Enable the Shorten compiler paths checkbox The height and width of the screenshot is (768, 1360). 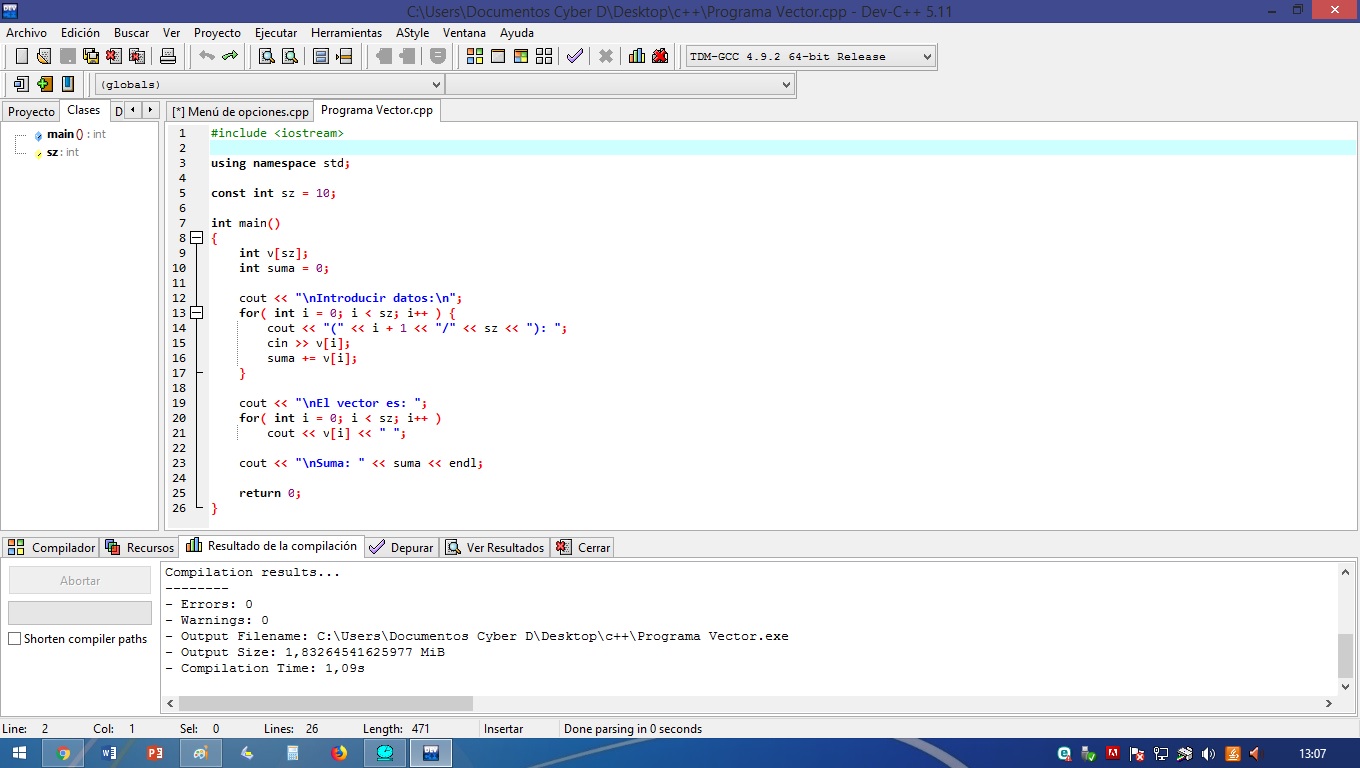click(x=15, y=639)
